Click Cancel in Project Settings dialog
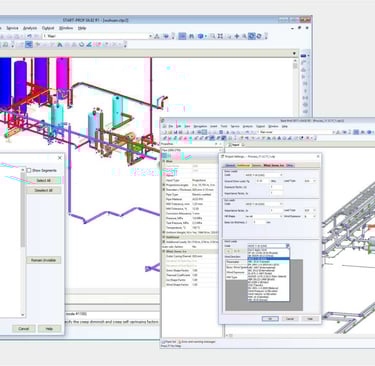Viewport: 375px width, 366px height. click(290, 319)
